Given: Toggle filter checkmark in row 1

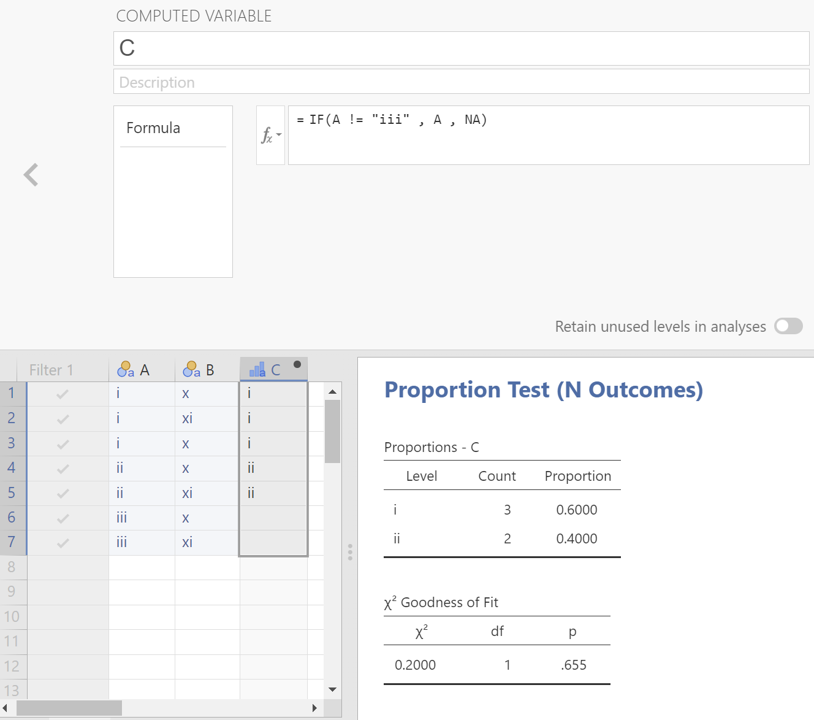Looking at the screenshot, I should pyautogui.click(x=63, y=394).
